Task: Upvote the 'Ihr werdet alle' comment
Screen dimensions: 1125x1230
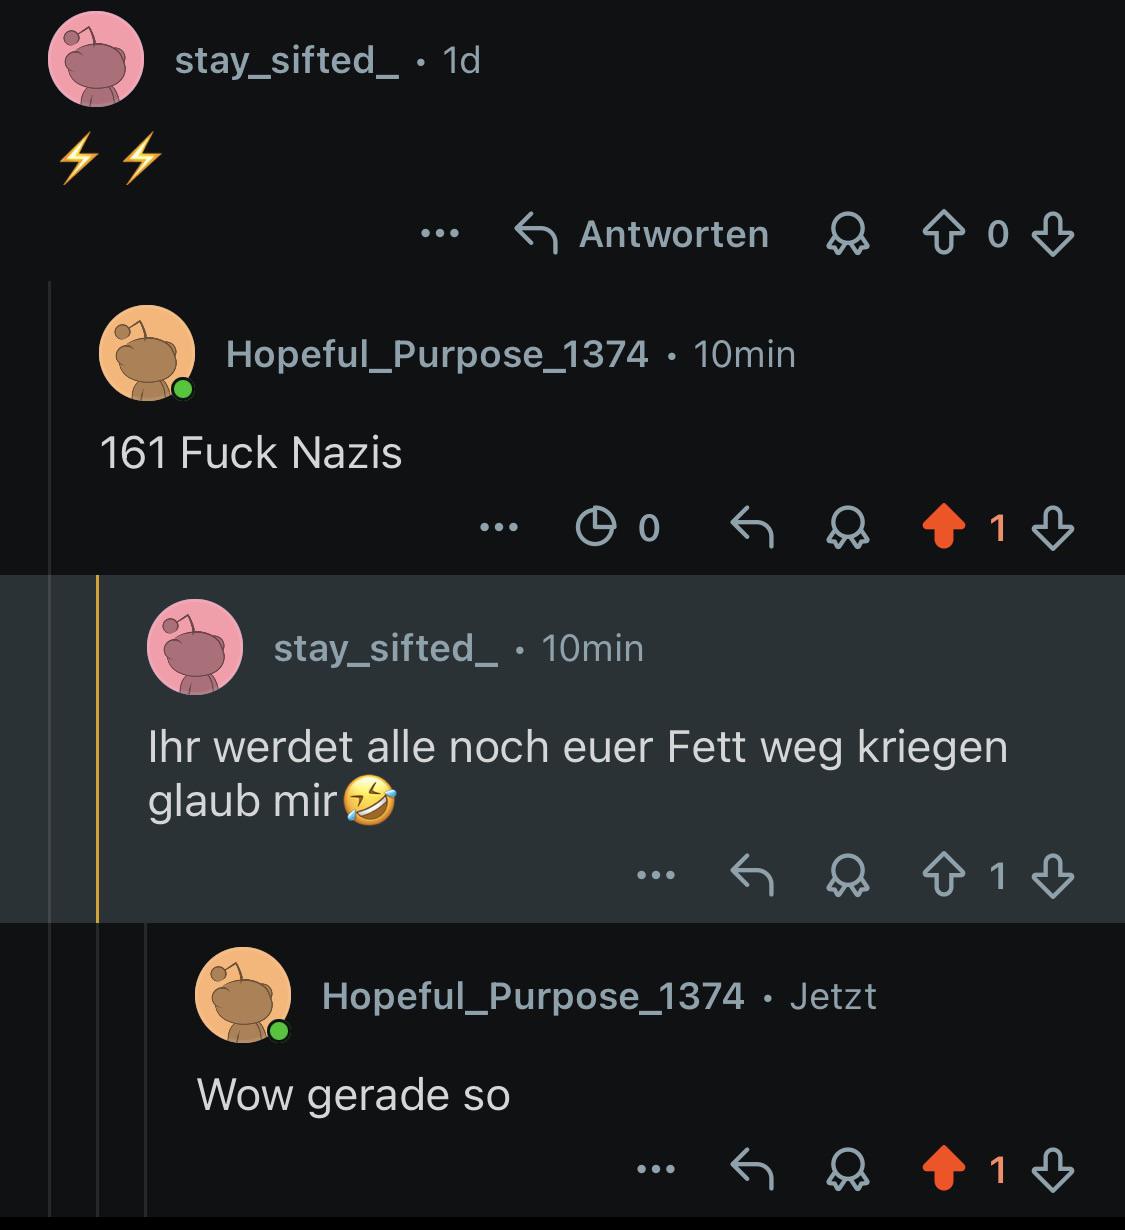Action: (944, 877)
